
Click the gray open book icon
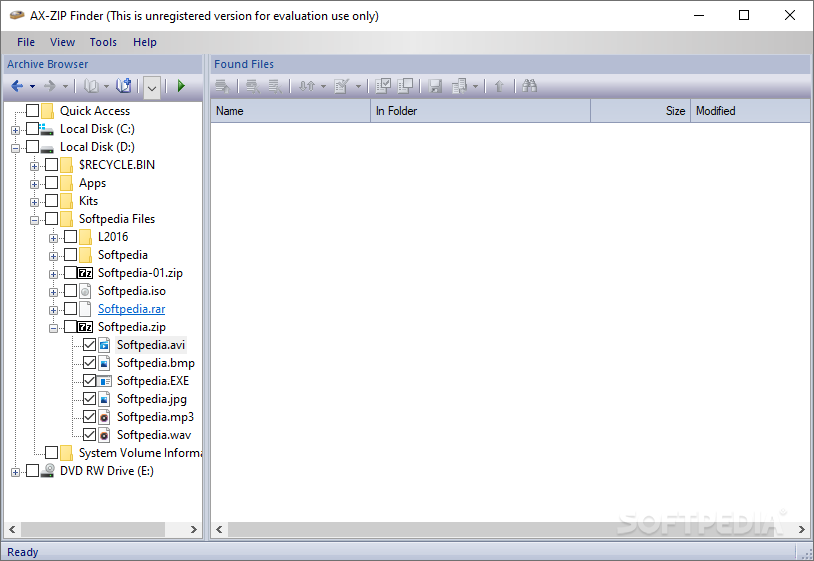[x=91, y=86]
